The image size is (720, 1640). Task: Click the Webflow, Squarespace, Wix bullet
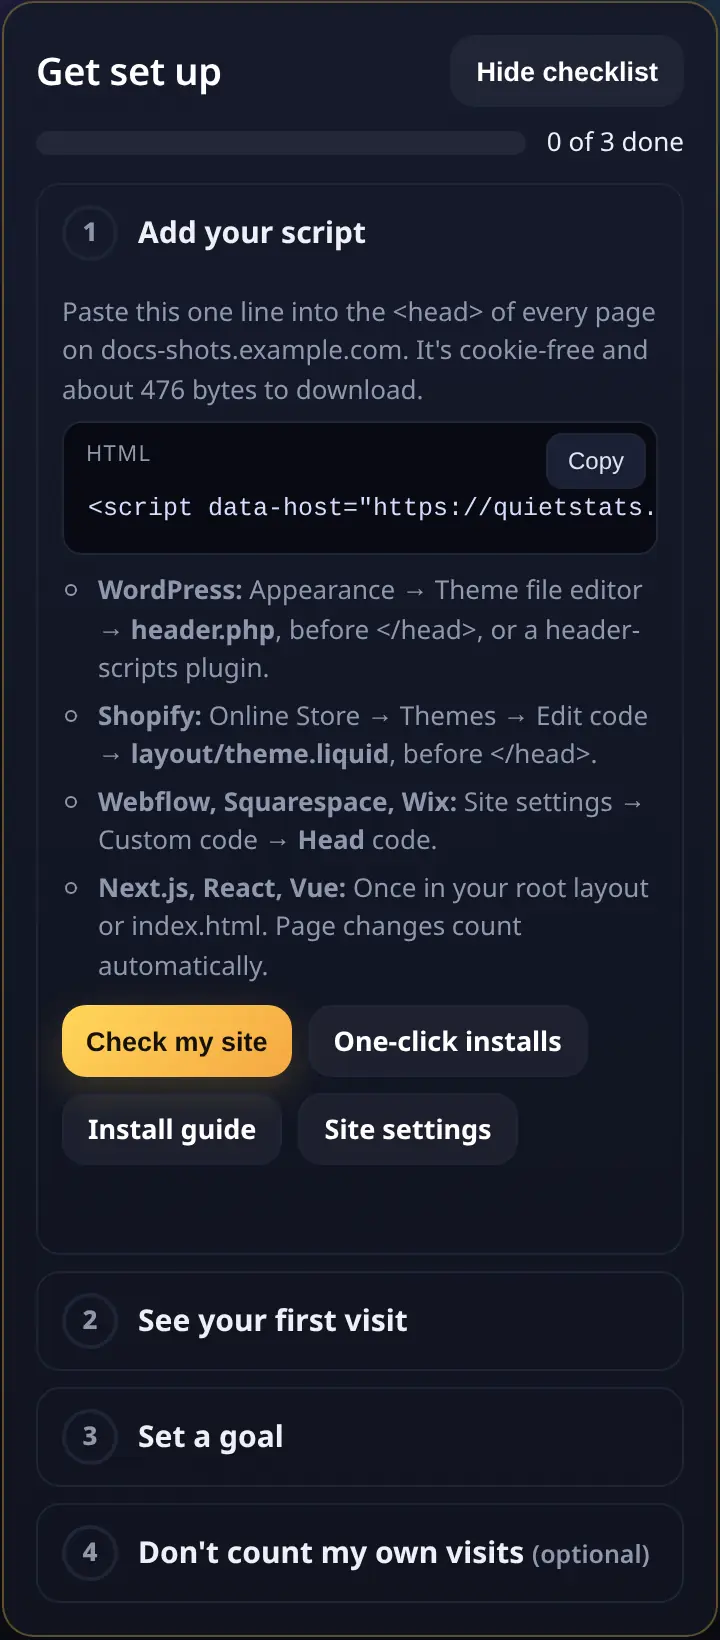pyautogui.click(x=370, y=821)
